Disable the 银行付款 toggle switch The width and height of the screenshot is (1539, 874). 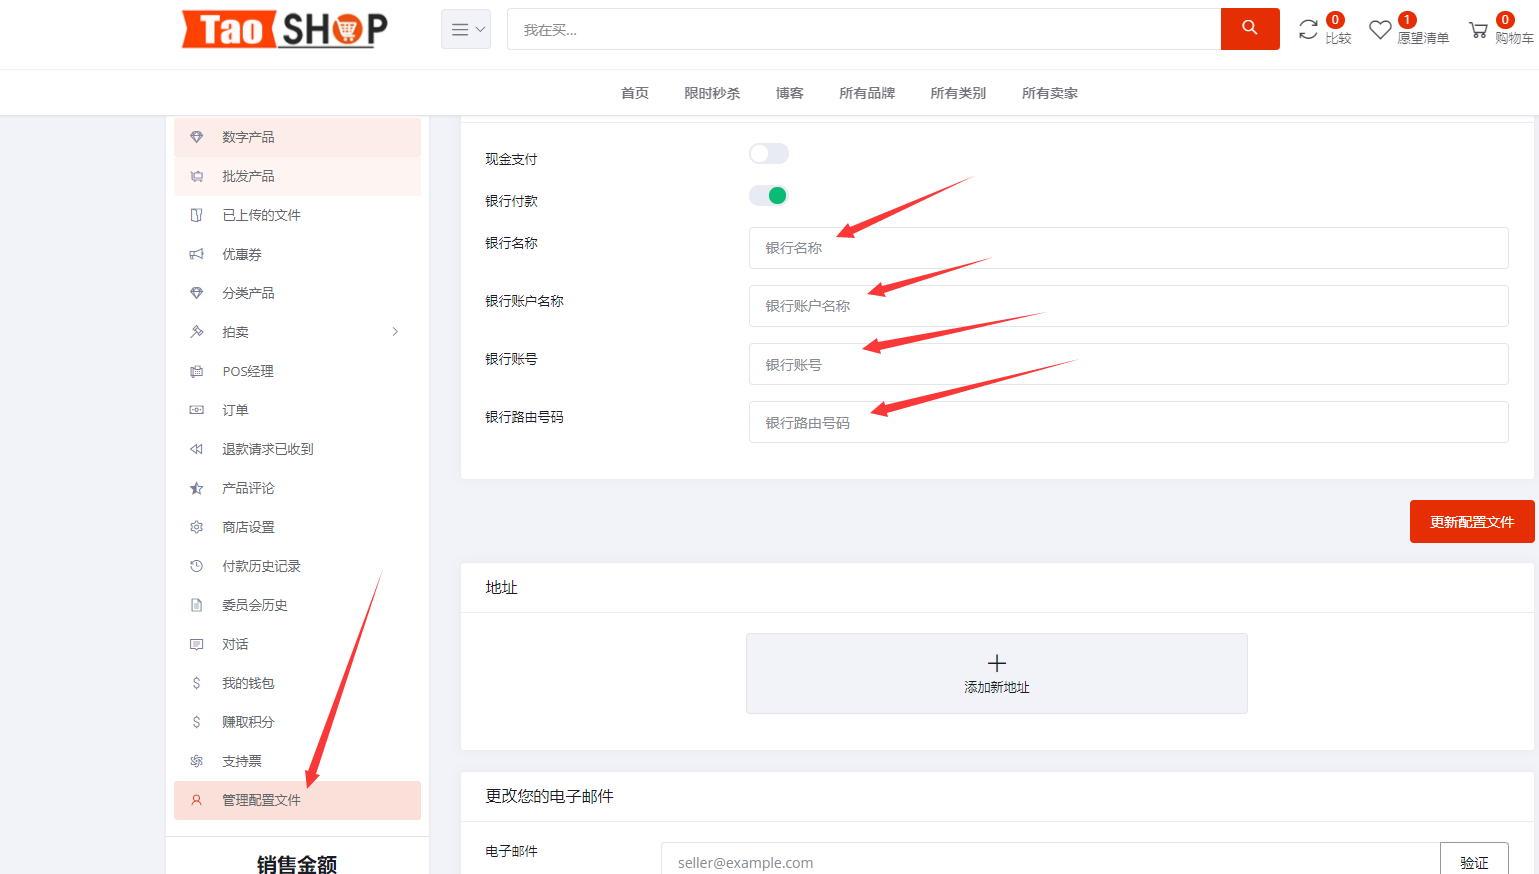point(768,195)
